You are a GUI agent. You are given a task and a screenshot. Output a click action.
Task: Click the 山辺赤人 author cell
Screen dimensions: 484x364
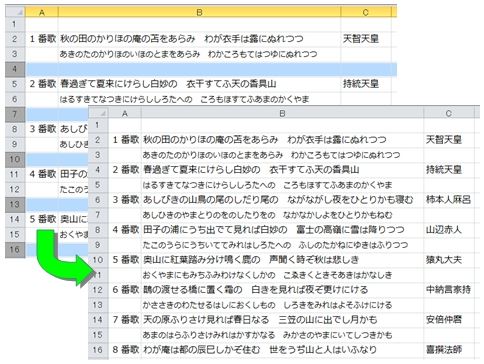[x=449, y=230]
